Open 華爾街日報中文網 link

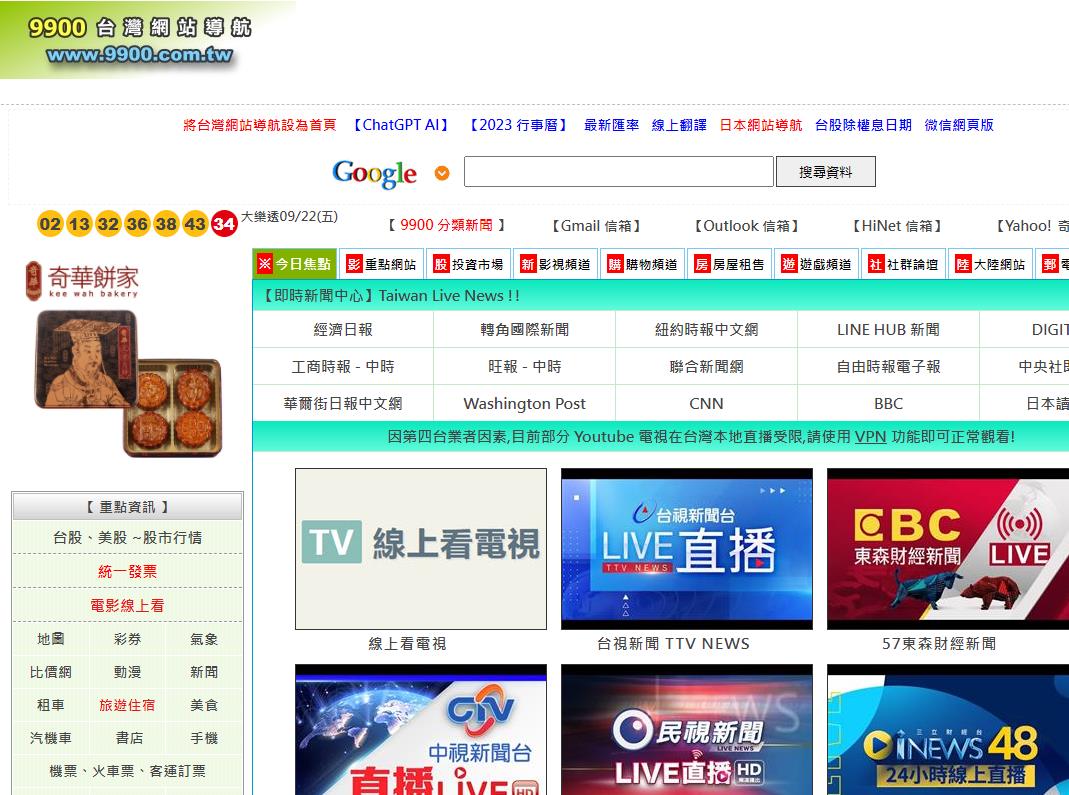pos(343,404)
